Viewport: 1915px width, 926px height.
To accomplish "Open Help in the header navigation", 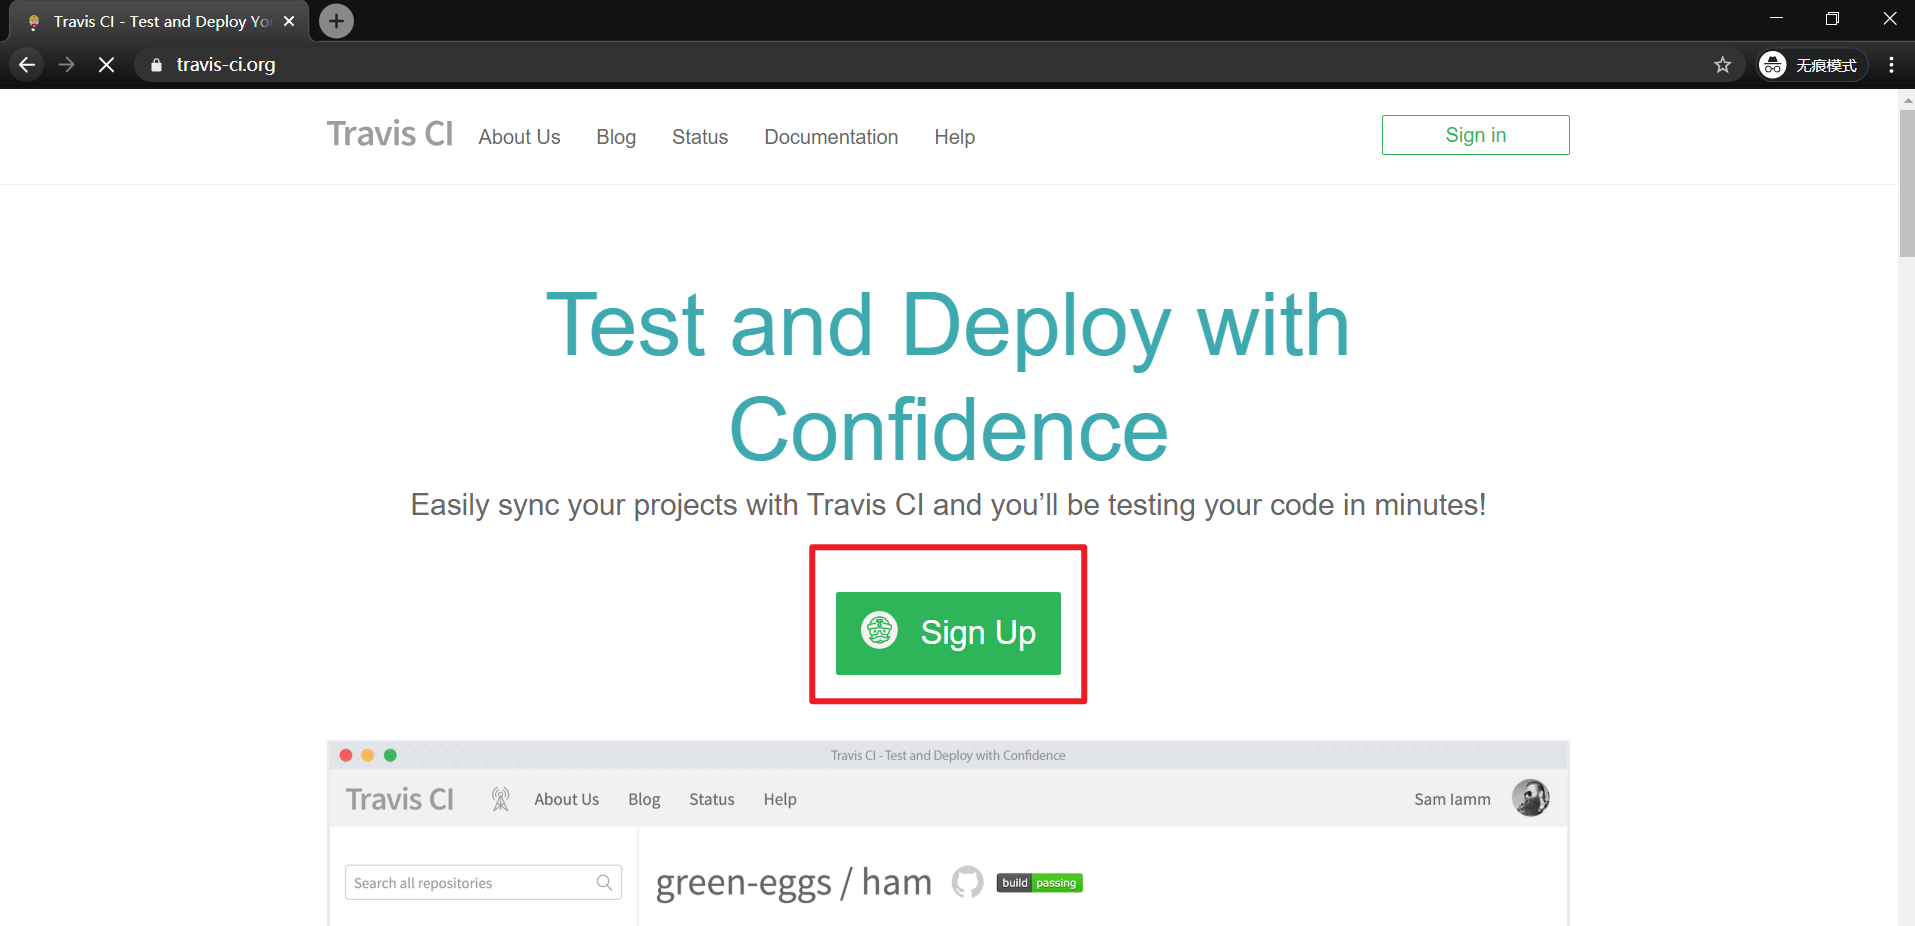I will tap(954, 137).
